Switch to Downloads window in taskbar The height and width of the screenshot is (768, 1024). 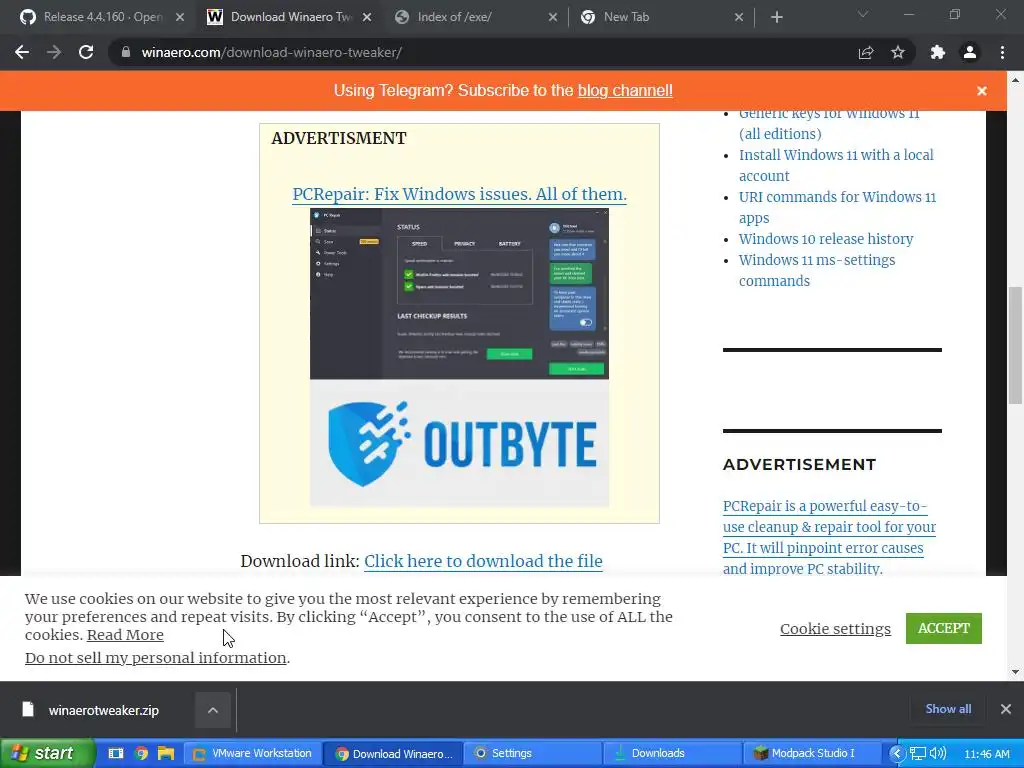pyautogui.click(x=673, y=753)
